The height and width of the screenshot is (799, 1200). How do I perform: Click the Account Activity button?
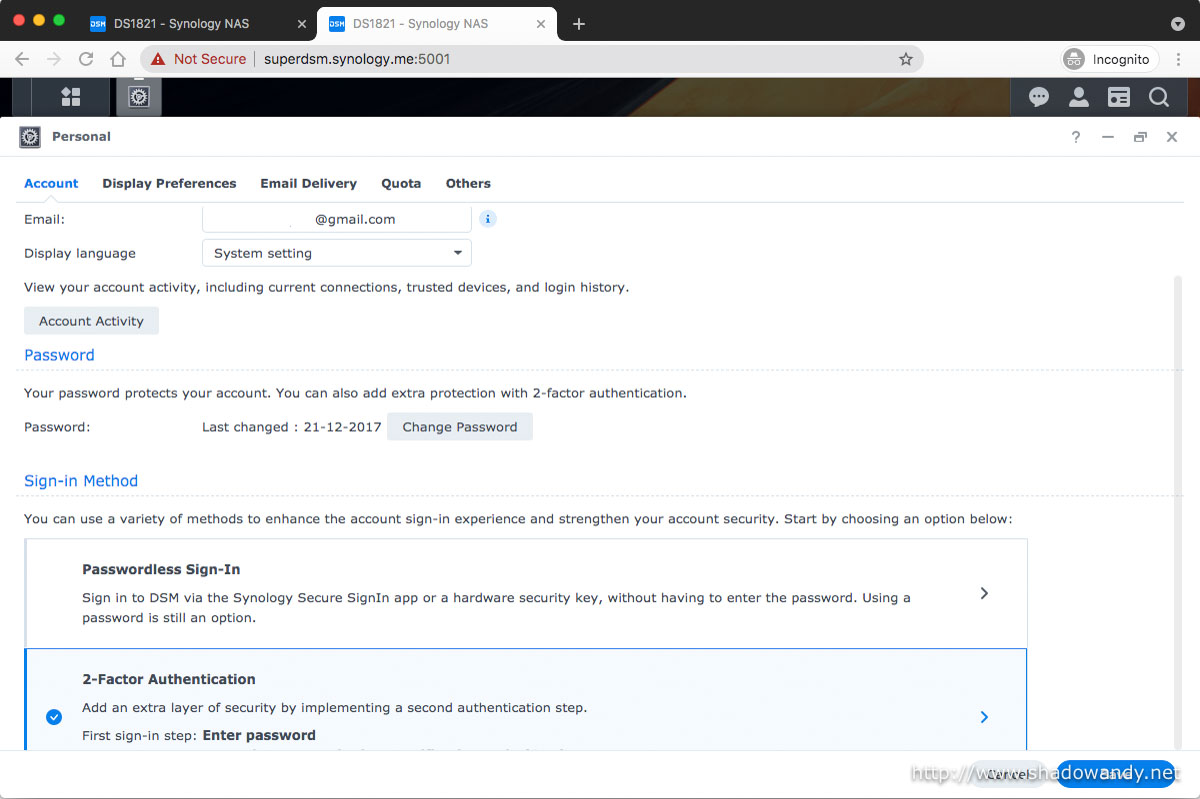(x=91, y=321)
